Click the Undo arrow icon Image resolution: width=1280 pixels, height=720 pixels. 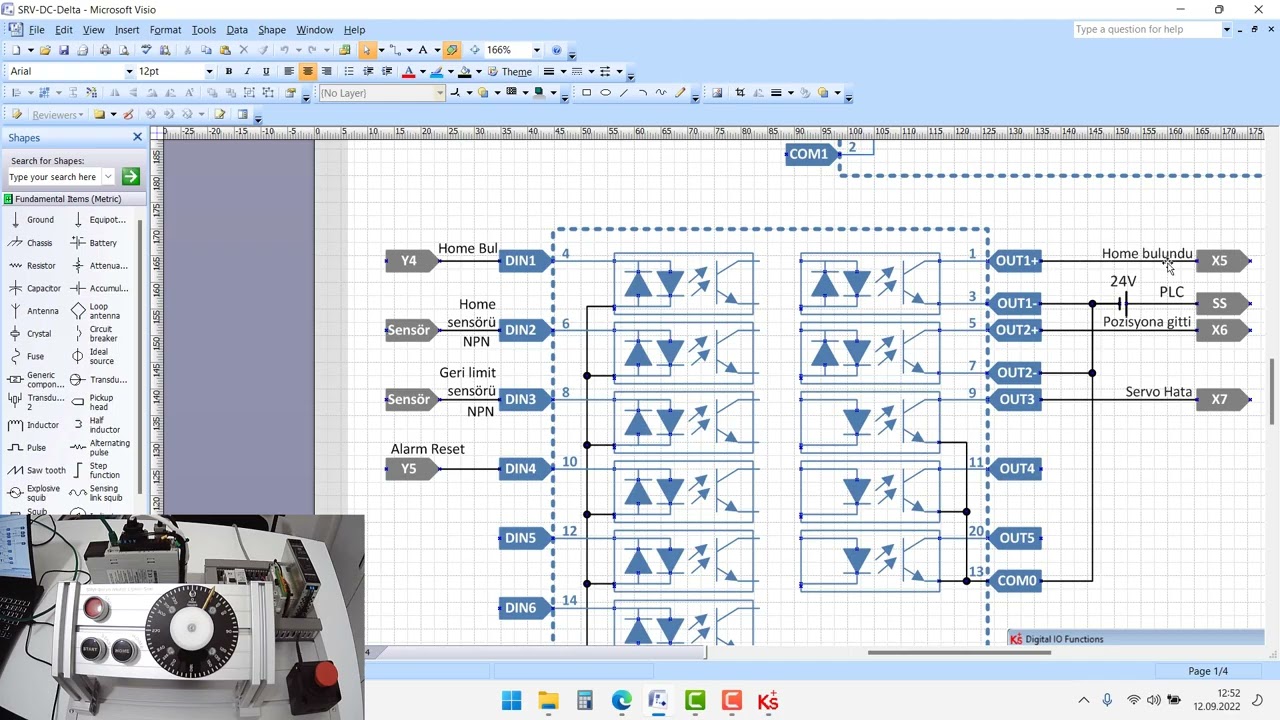(284, 50)
